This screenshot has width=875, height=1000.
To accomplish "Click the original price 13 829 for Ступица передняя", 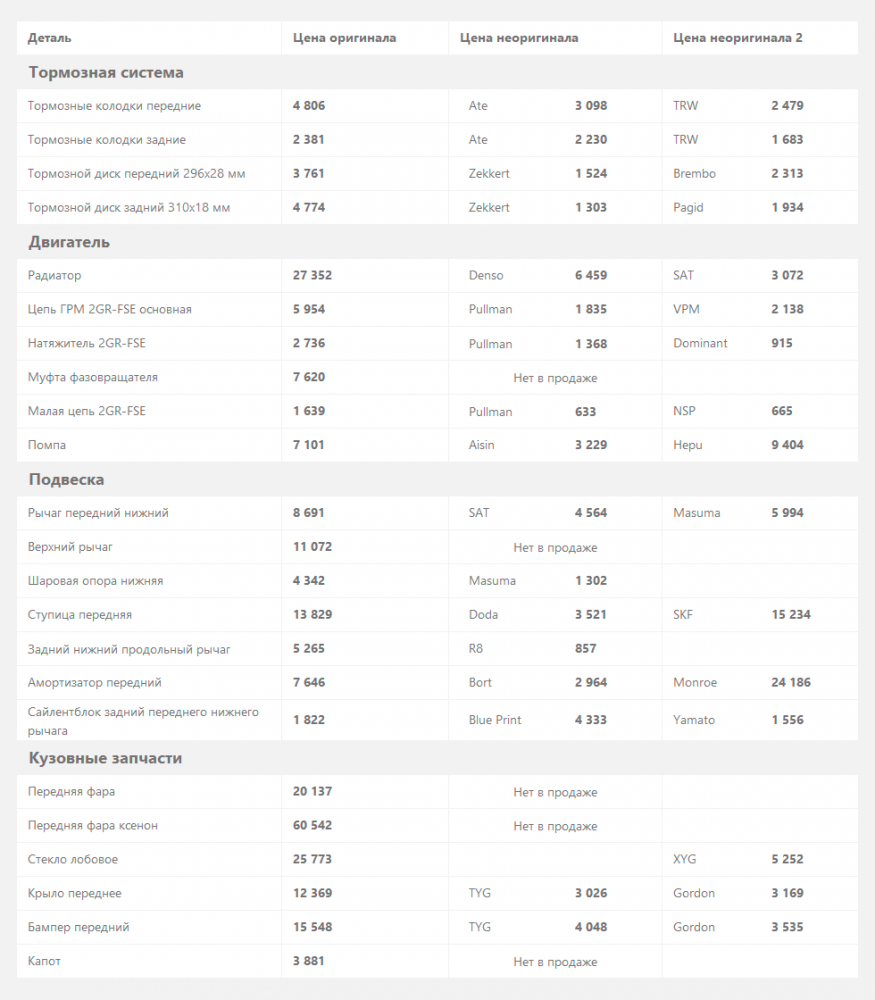I will click(x=312, y=615).
